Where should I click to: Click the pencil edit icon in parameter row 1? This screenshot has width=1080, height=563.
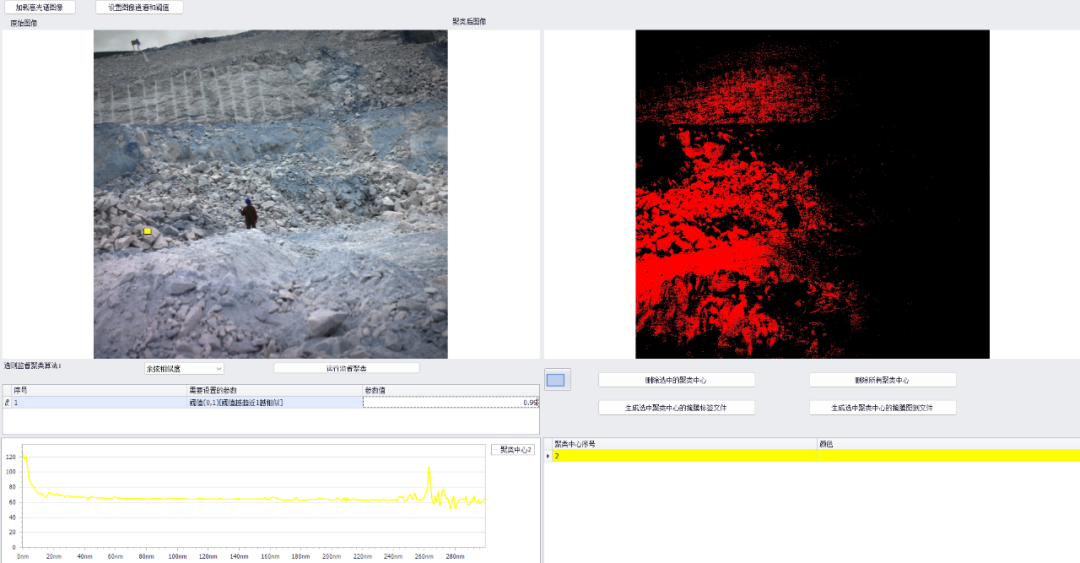point(7,402)
